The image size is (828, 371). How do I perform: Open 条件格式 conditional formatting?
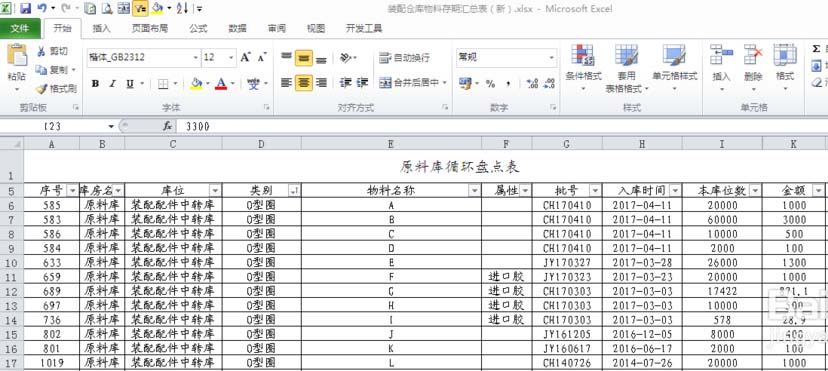pyautogui.click(x=584, y=69)
